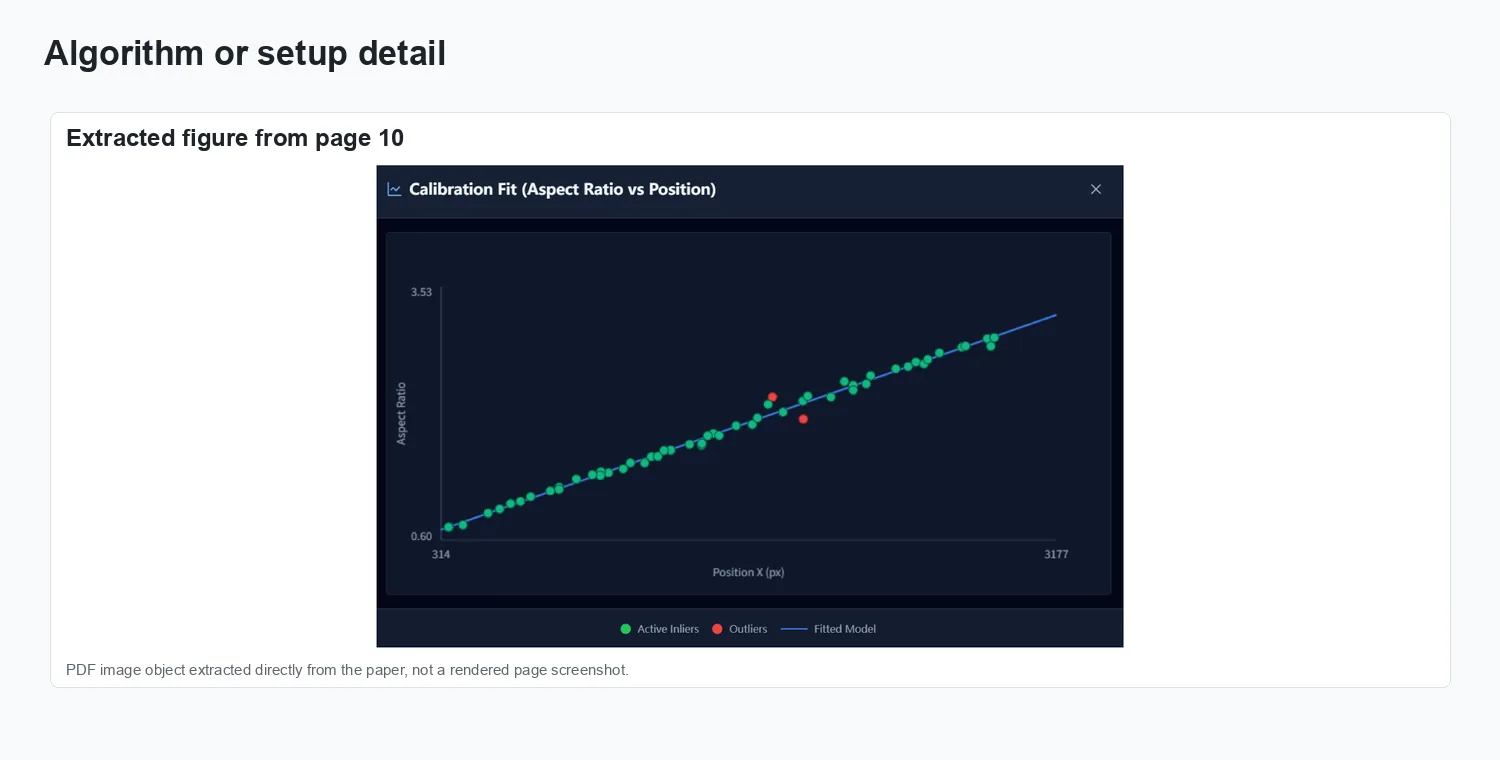The height and width of the screenshot is (760, 1500).
Task: Click the extracted calibration fit figure image
Action: click(x=750, y=406)
